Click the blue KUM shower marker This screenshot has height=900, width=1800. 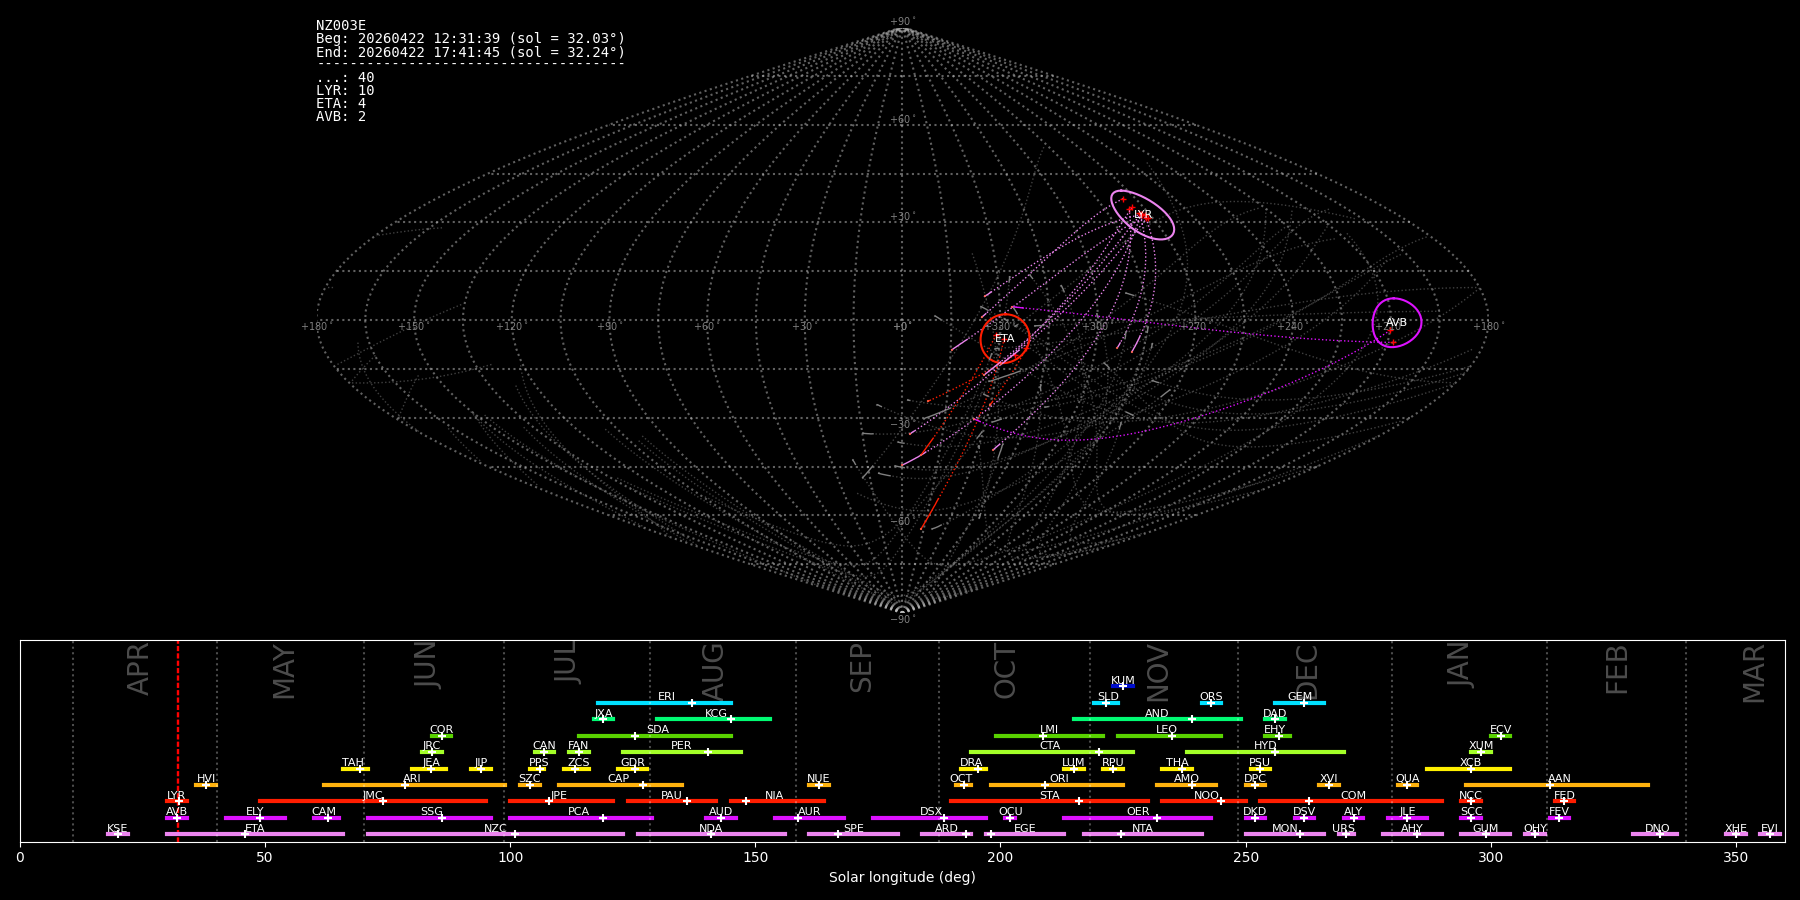(1123, 686)
